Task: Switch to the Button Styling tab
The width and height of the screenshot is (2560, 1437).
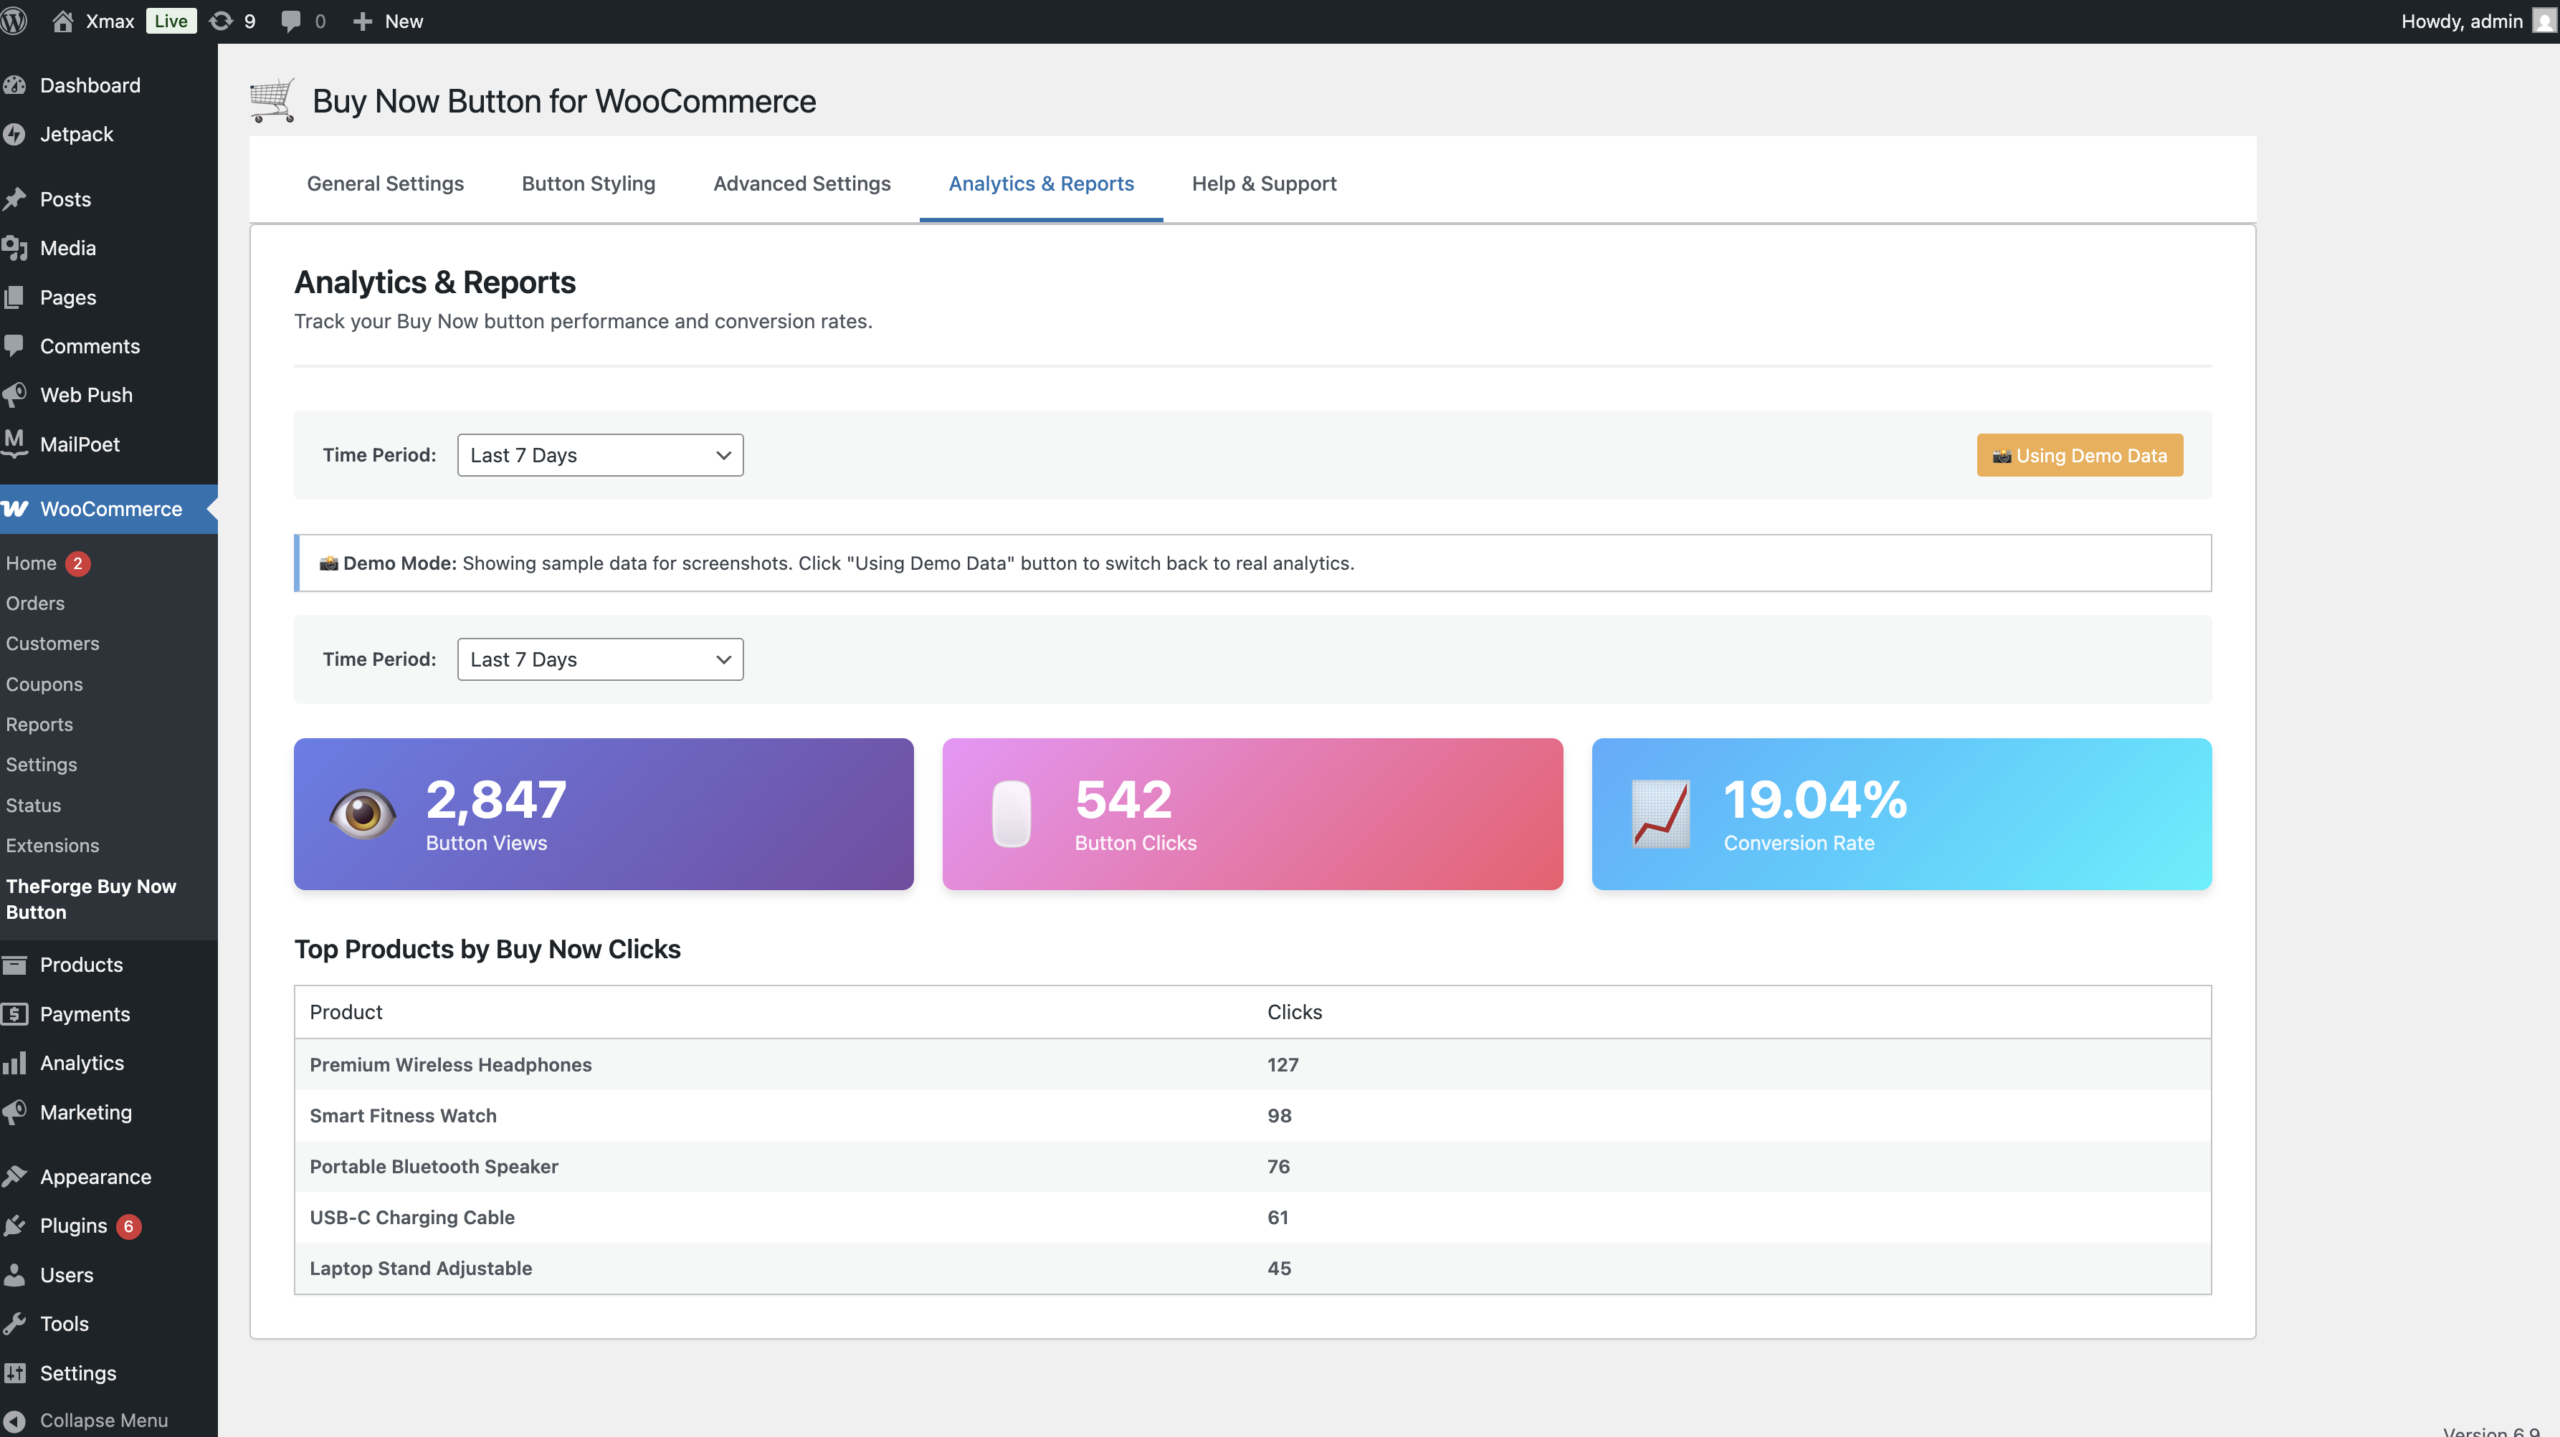Action: [x=588, y=183]
